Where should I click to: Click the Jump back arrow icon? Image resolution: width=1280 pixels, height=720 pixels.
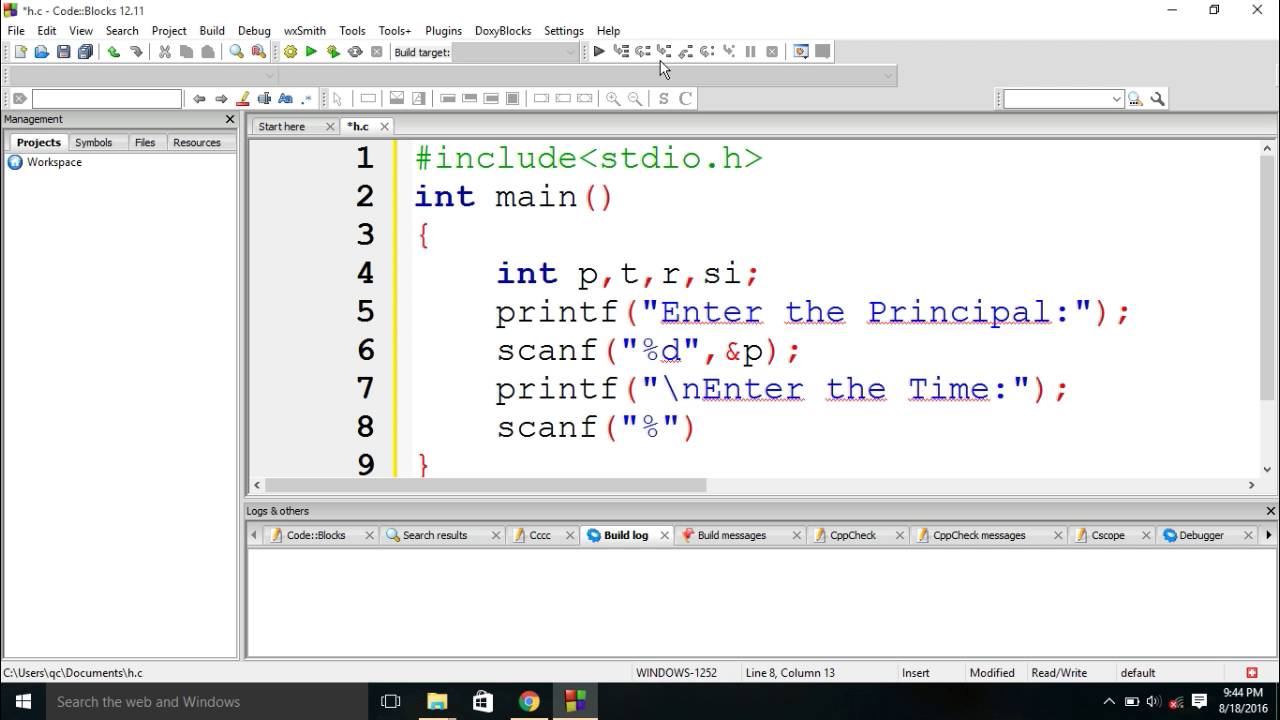pos(199,99)
